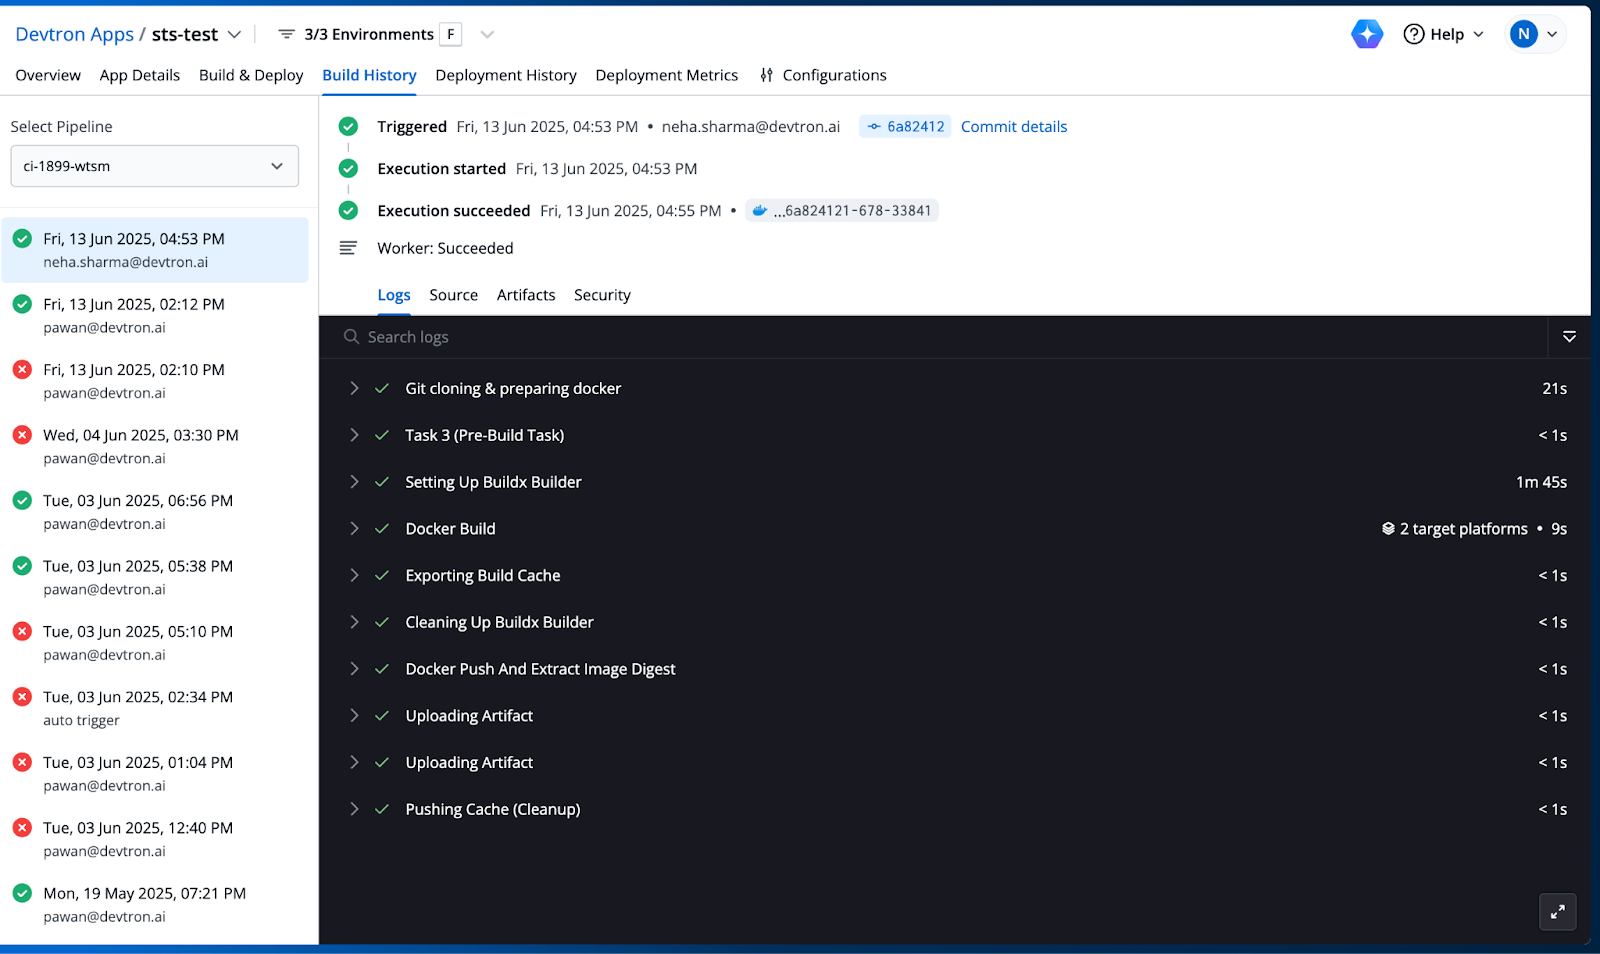Click the Devtron Apps breadcrumb link
The width and height of the screenshot is (1600, 954).
73,33
